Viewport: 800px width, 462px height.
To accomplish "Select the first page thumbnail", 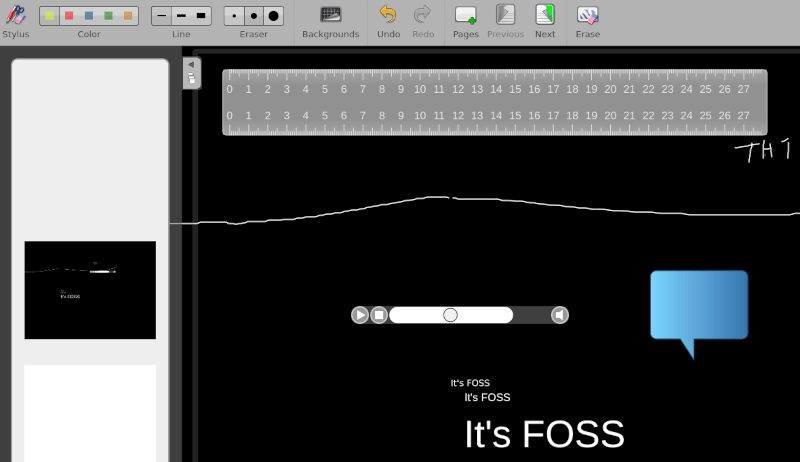I will click(90, 290).
